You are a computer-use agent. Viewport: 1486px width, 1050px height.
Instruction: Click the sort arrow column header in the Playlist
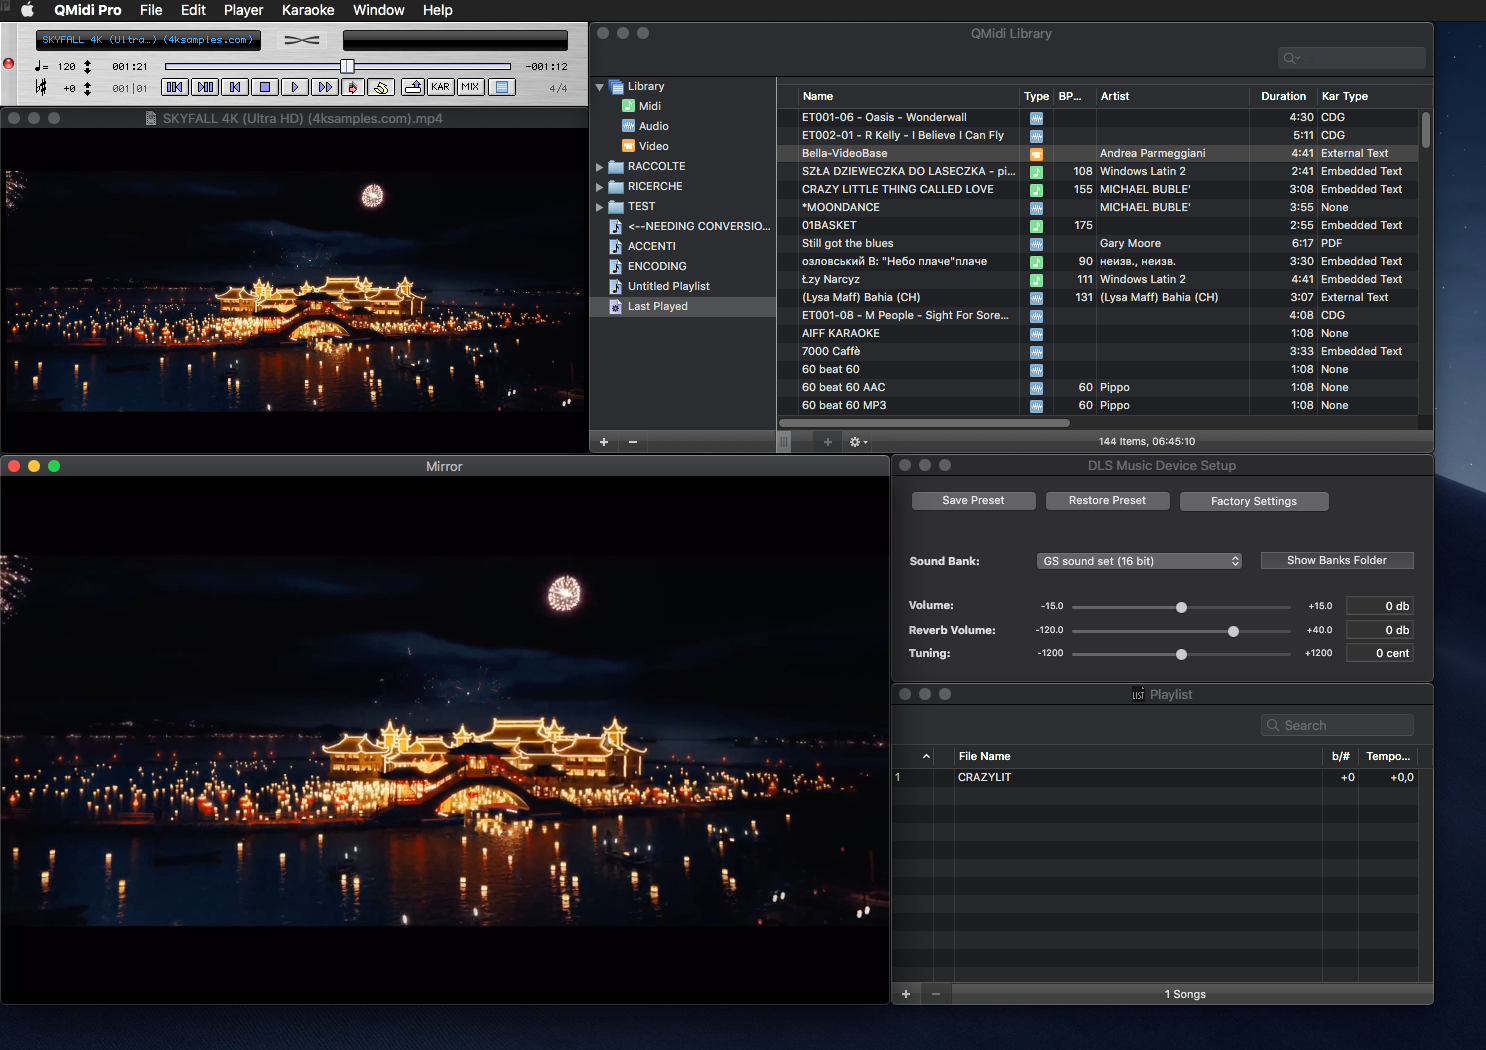(x=926, y=756)
